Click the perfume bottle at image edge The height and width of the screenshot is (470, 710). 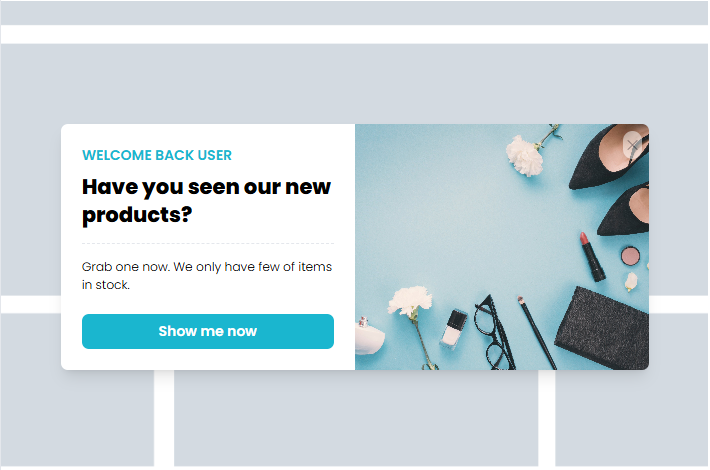pyautogui.click(x=369, y=336)
